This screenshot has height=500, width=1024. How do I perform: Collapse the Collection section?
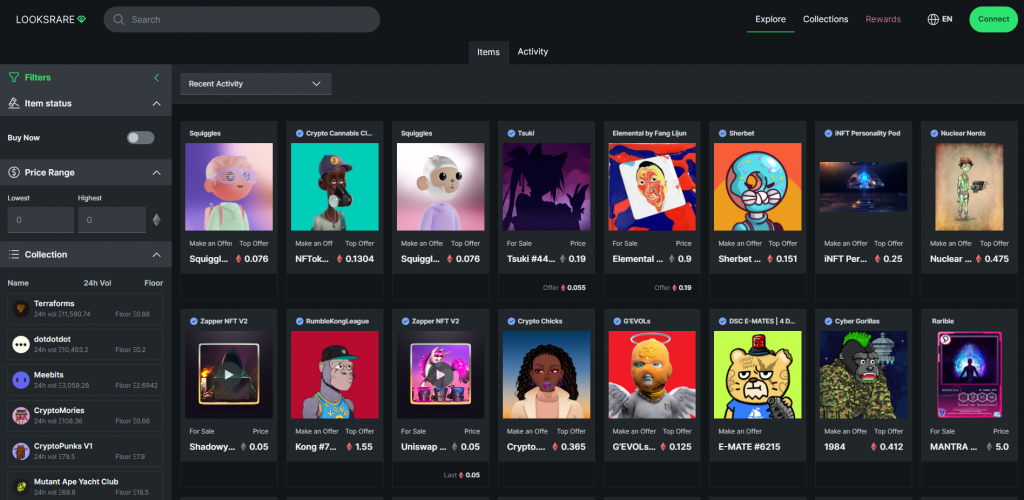[157, 255]
